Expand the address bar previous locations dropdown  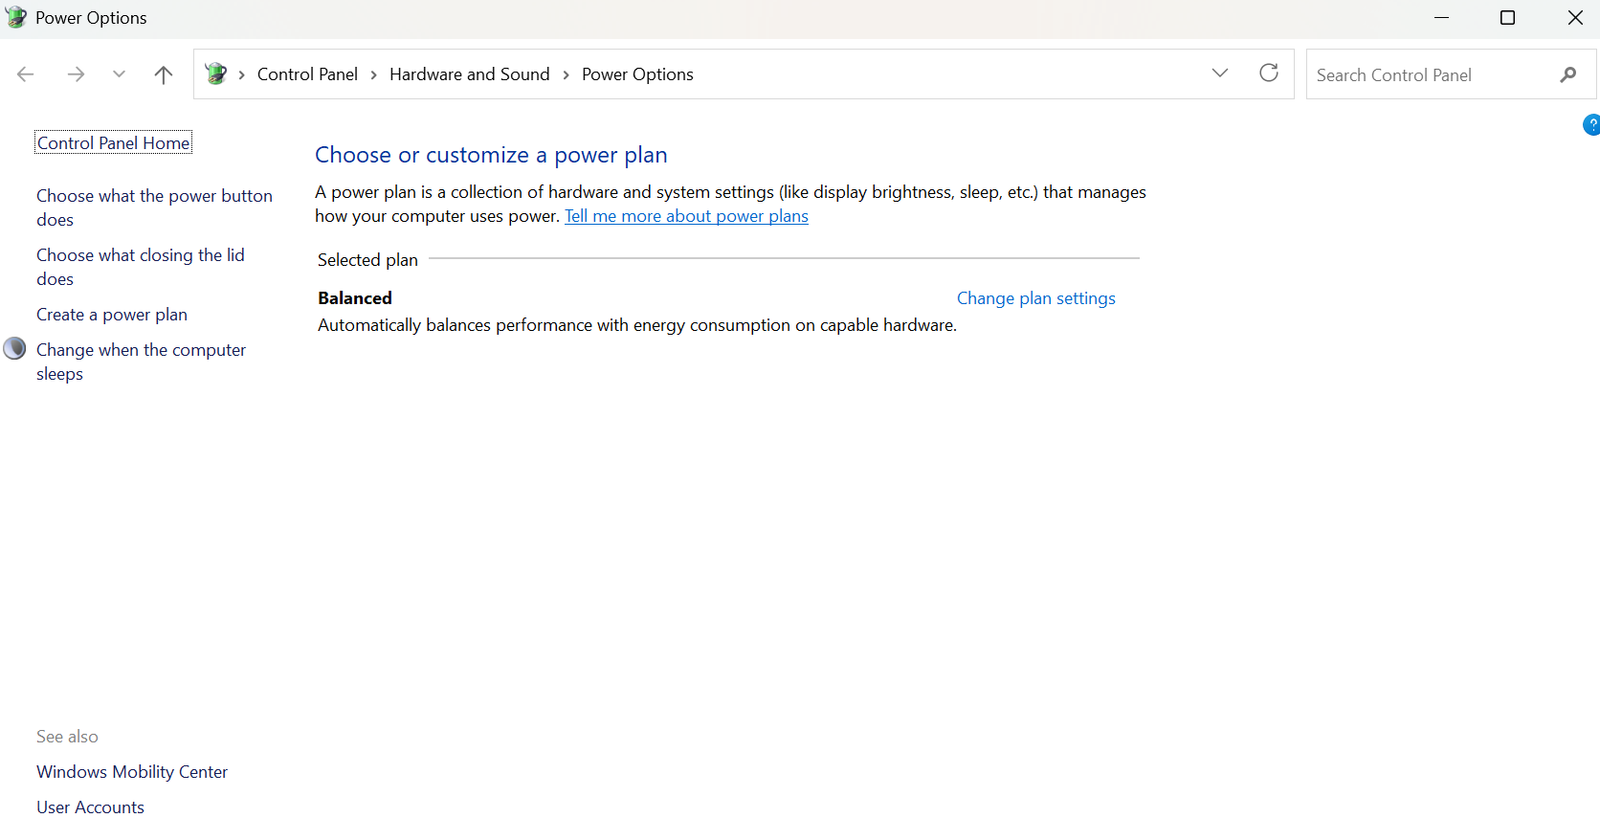coord(1219,73)
